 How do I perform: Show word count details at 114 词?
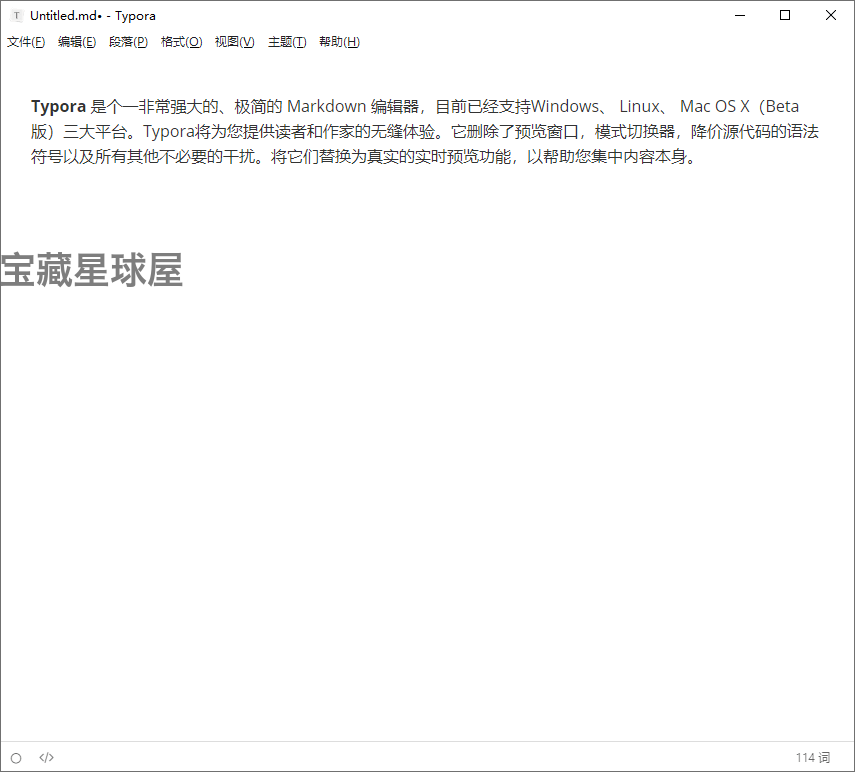[812, 758]
